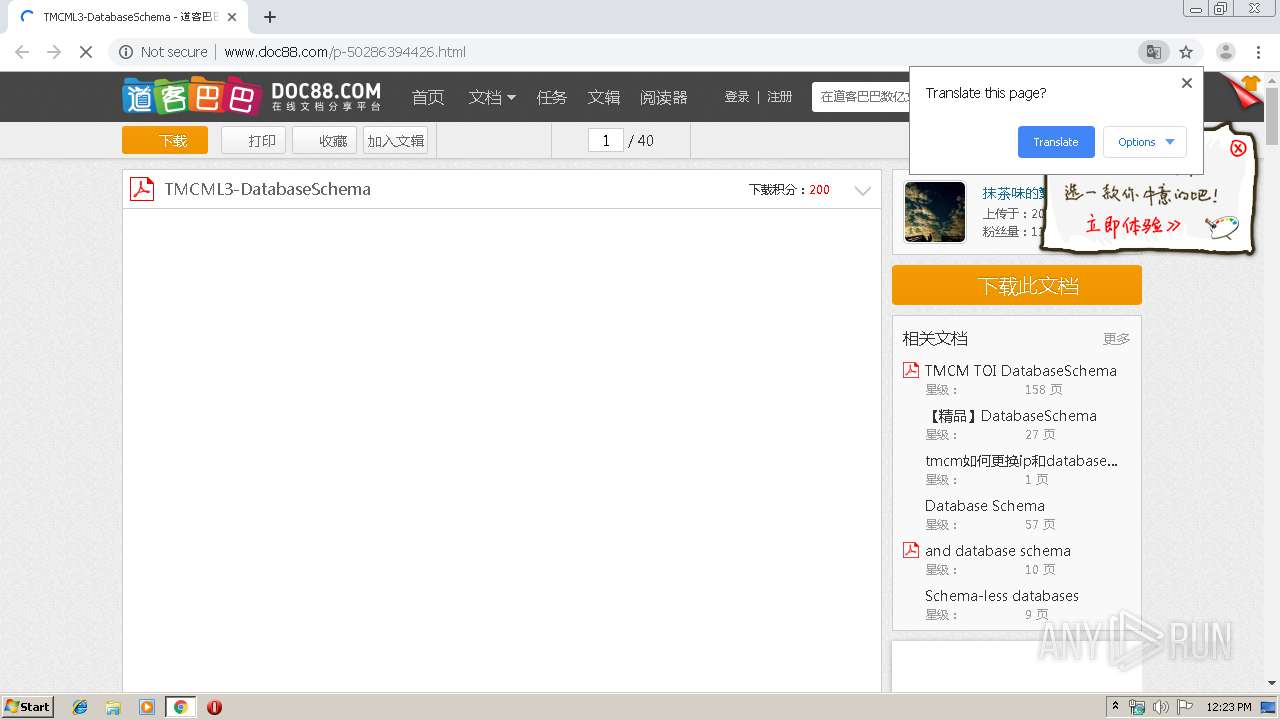The width and height of the screenshot is (1280, 720).
Task: Show hidden tray icons arrow
Action: pos(1115,707)
